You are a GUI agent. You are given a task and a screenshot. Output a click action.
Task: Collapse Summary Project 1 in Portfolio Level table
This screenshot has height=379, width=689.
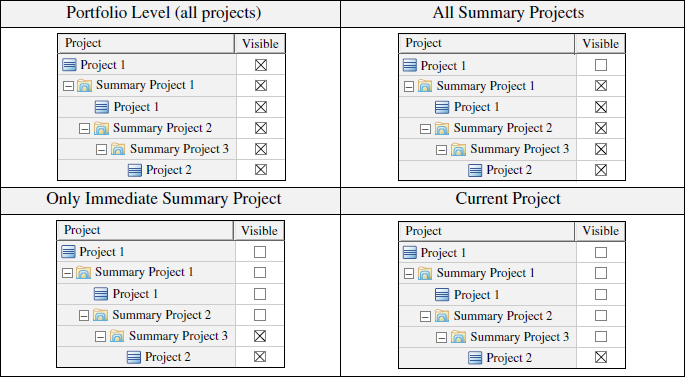point(68,86)
